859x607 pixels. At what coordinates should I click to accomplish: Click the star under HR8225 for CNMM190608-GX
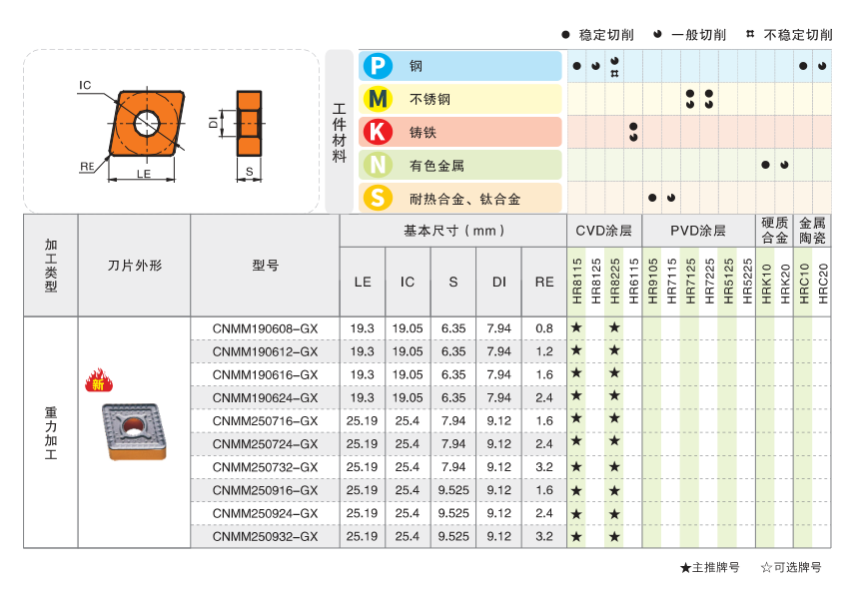click(615, 328)
